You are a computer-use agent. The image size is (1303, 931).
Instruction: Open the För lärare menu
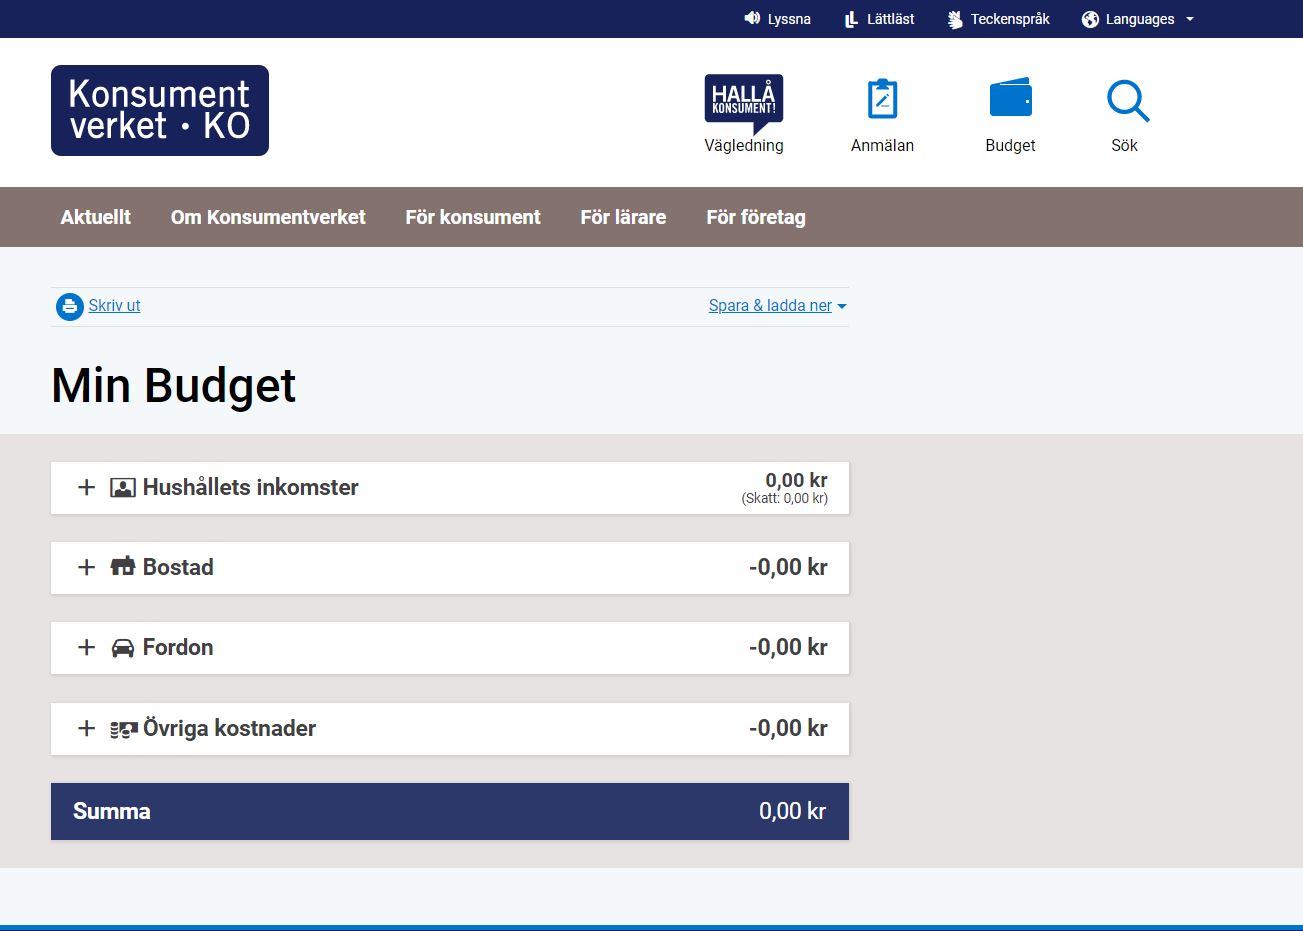623,217
